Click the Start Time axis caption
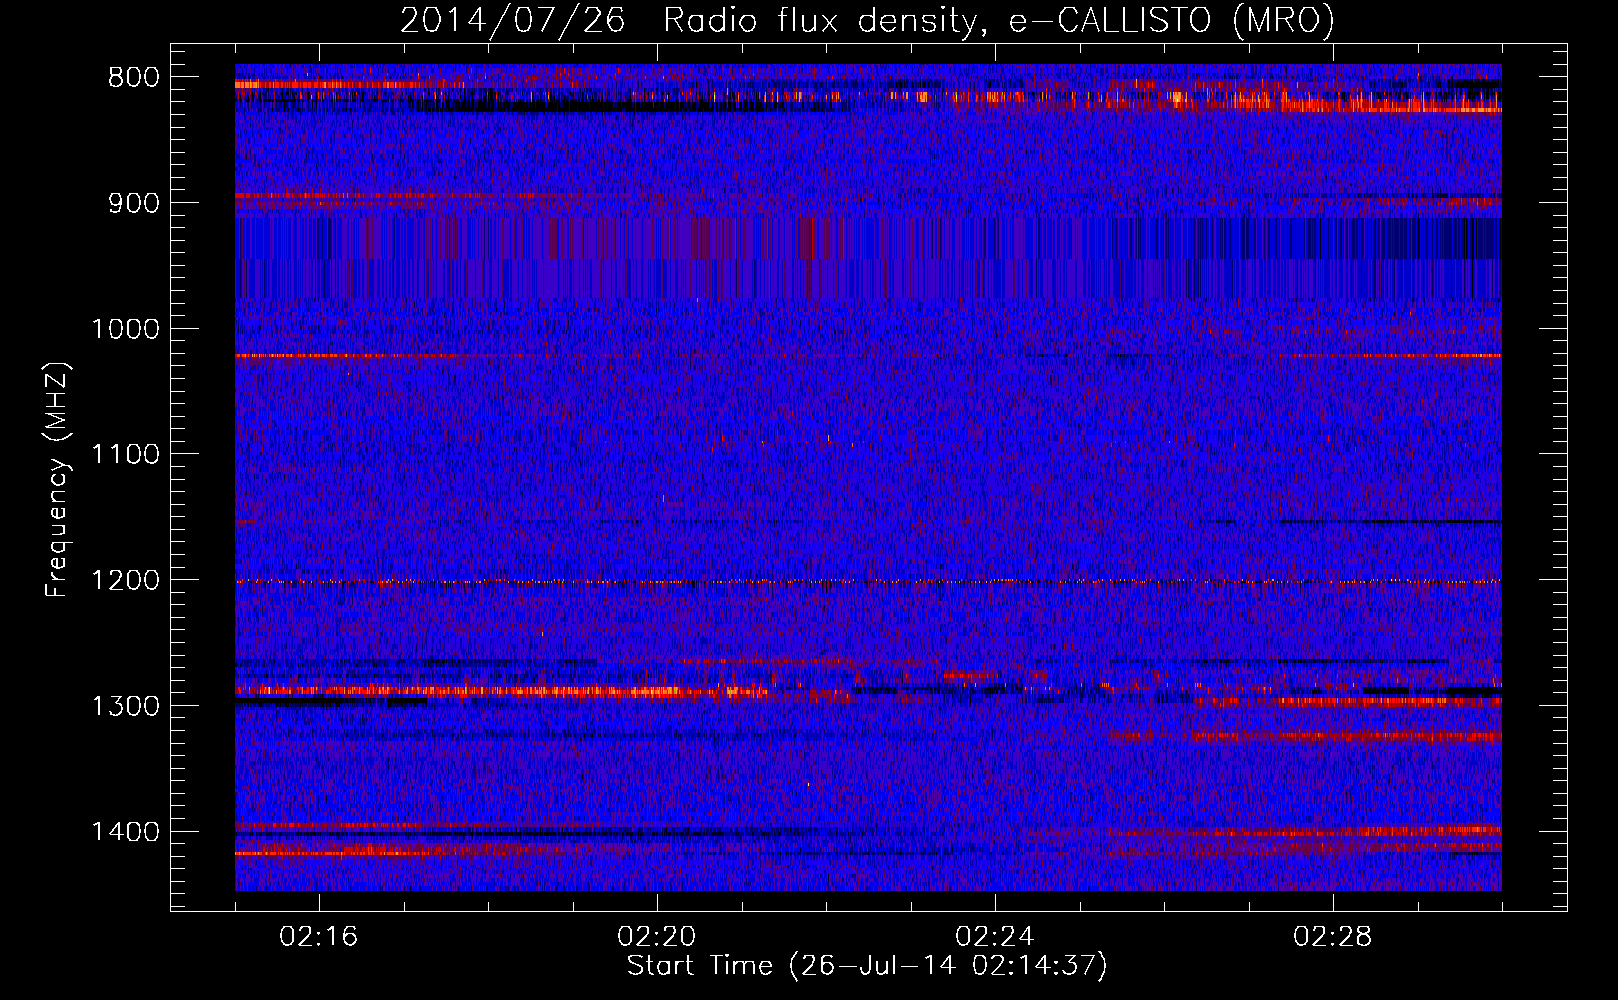1618x1000 pixels. [x=867, y=966]
